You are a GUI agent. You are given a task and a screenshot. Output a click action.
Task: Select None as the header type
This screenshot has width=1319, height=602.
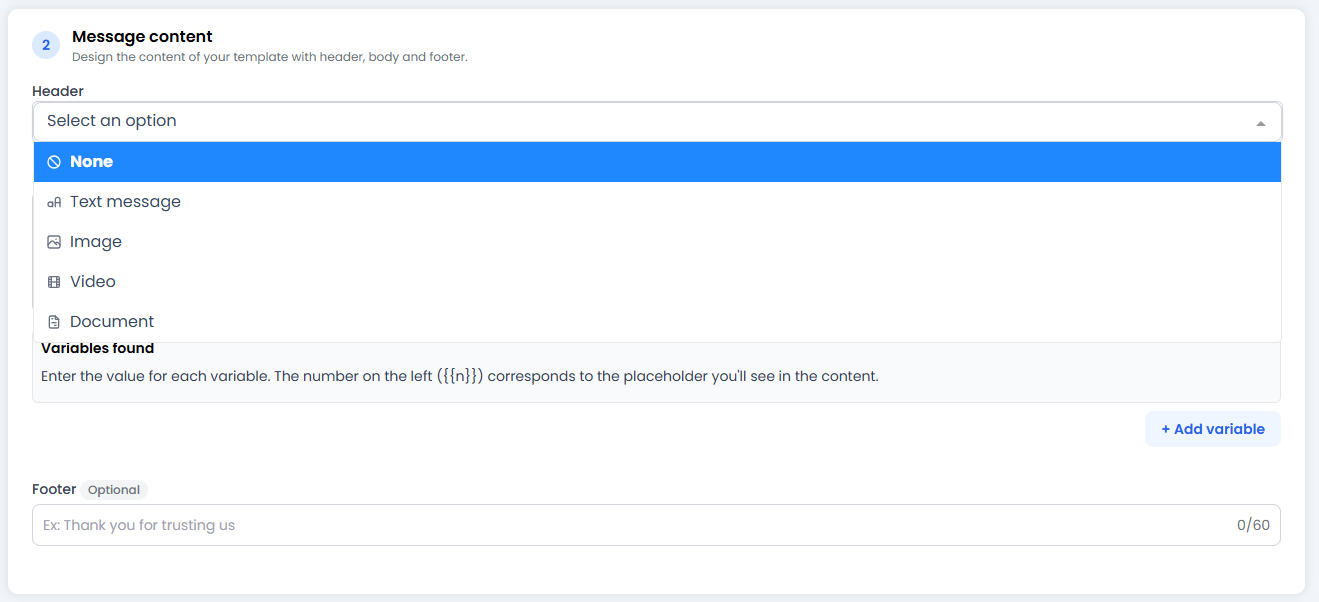91,161
